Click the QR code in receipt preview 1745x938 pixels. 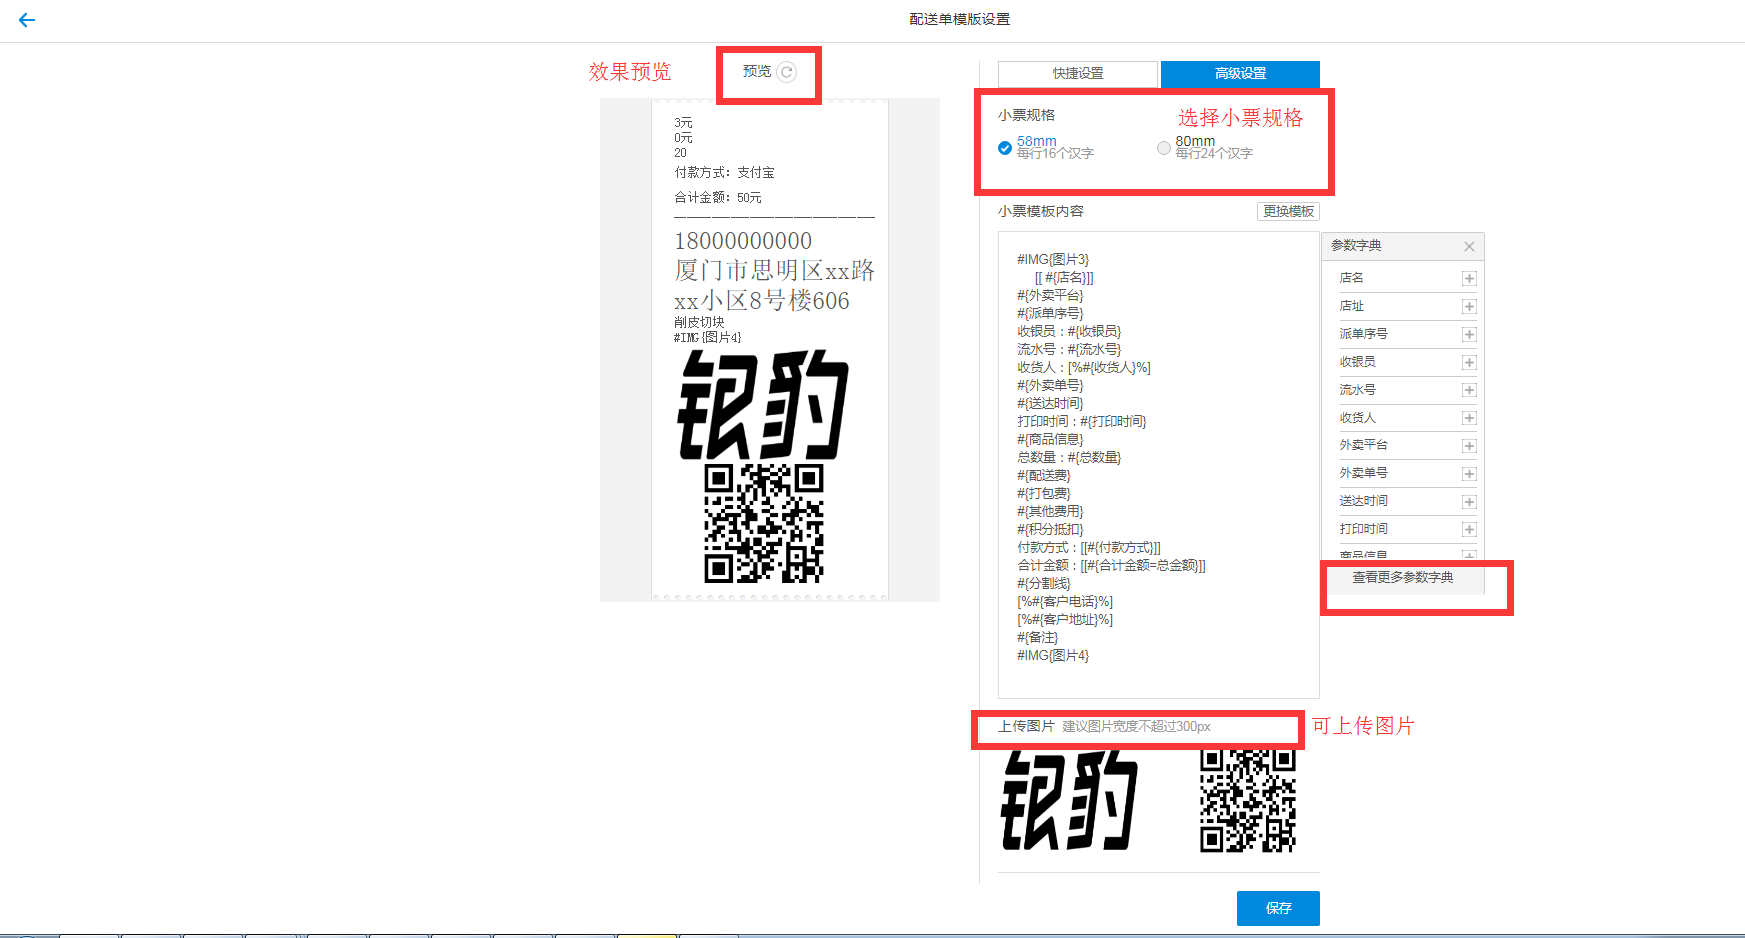click(x=764, y=523)
